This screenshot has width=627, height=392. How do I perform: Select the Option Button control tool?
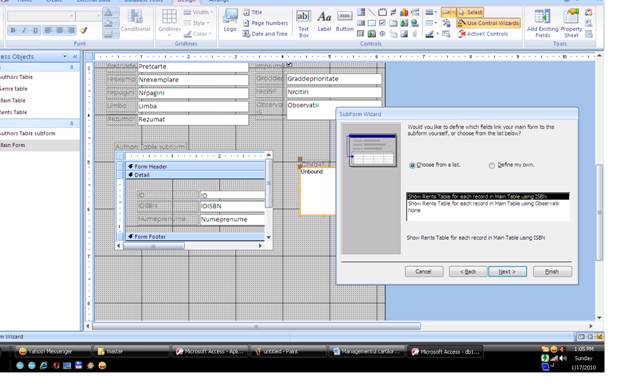point(383,34)
